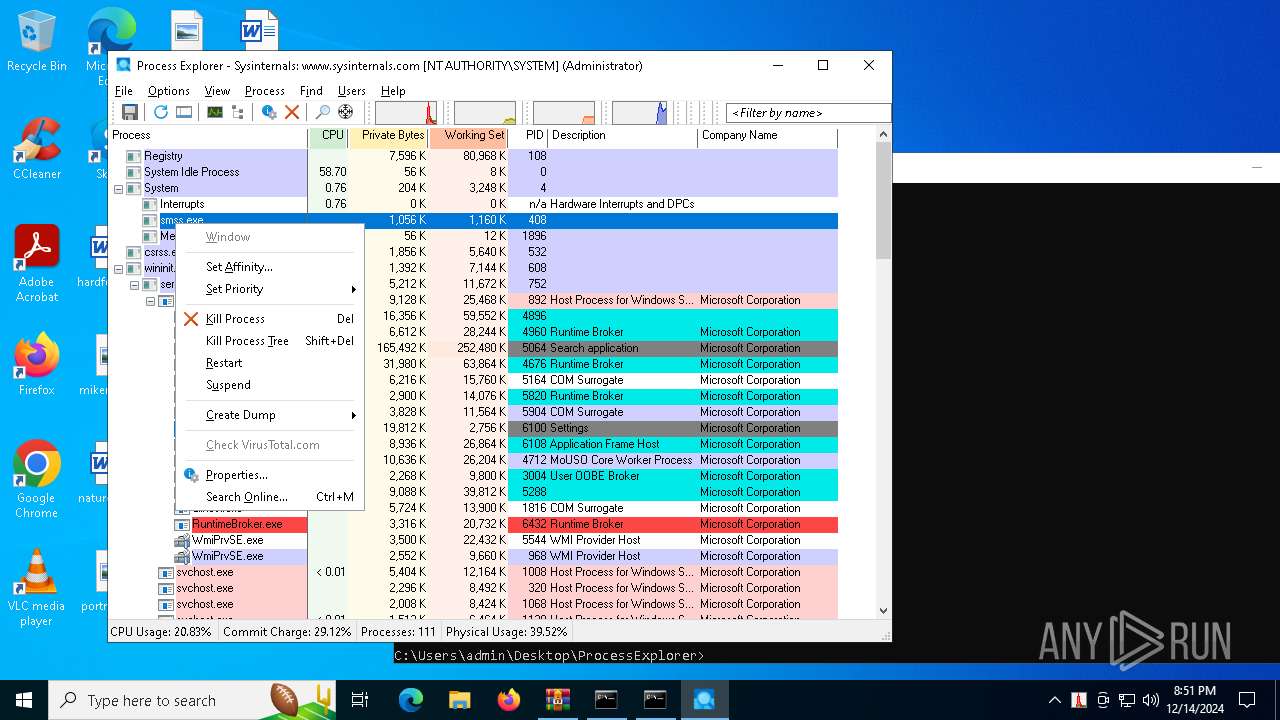
Task: Open the Process menu
Action: [265, 91]
